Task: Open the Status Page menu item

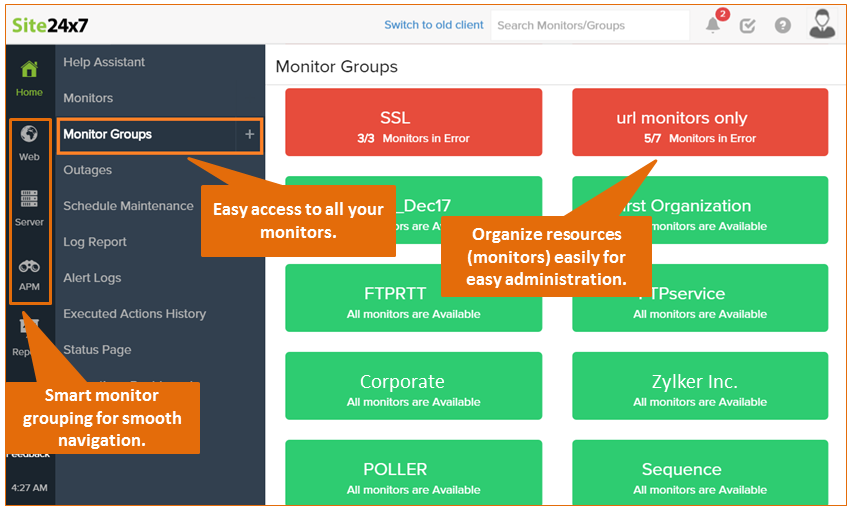Action: click(97, 350)
